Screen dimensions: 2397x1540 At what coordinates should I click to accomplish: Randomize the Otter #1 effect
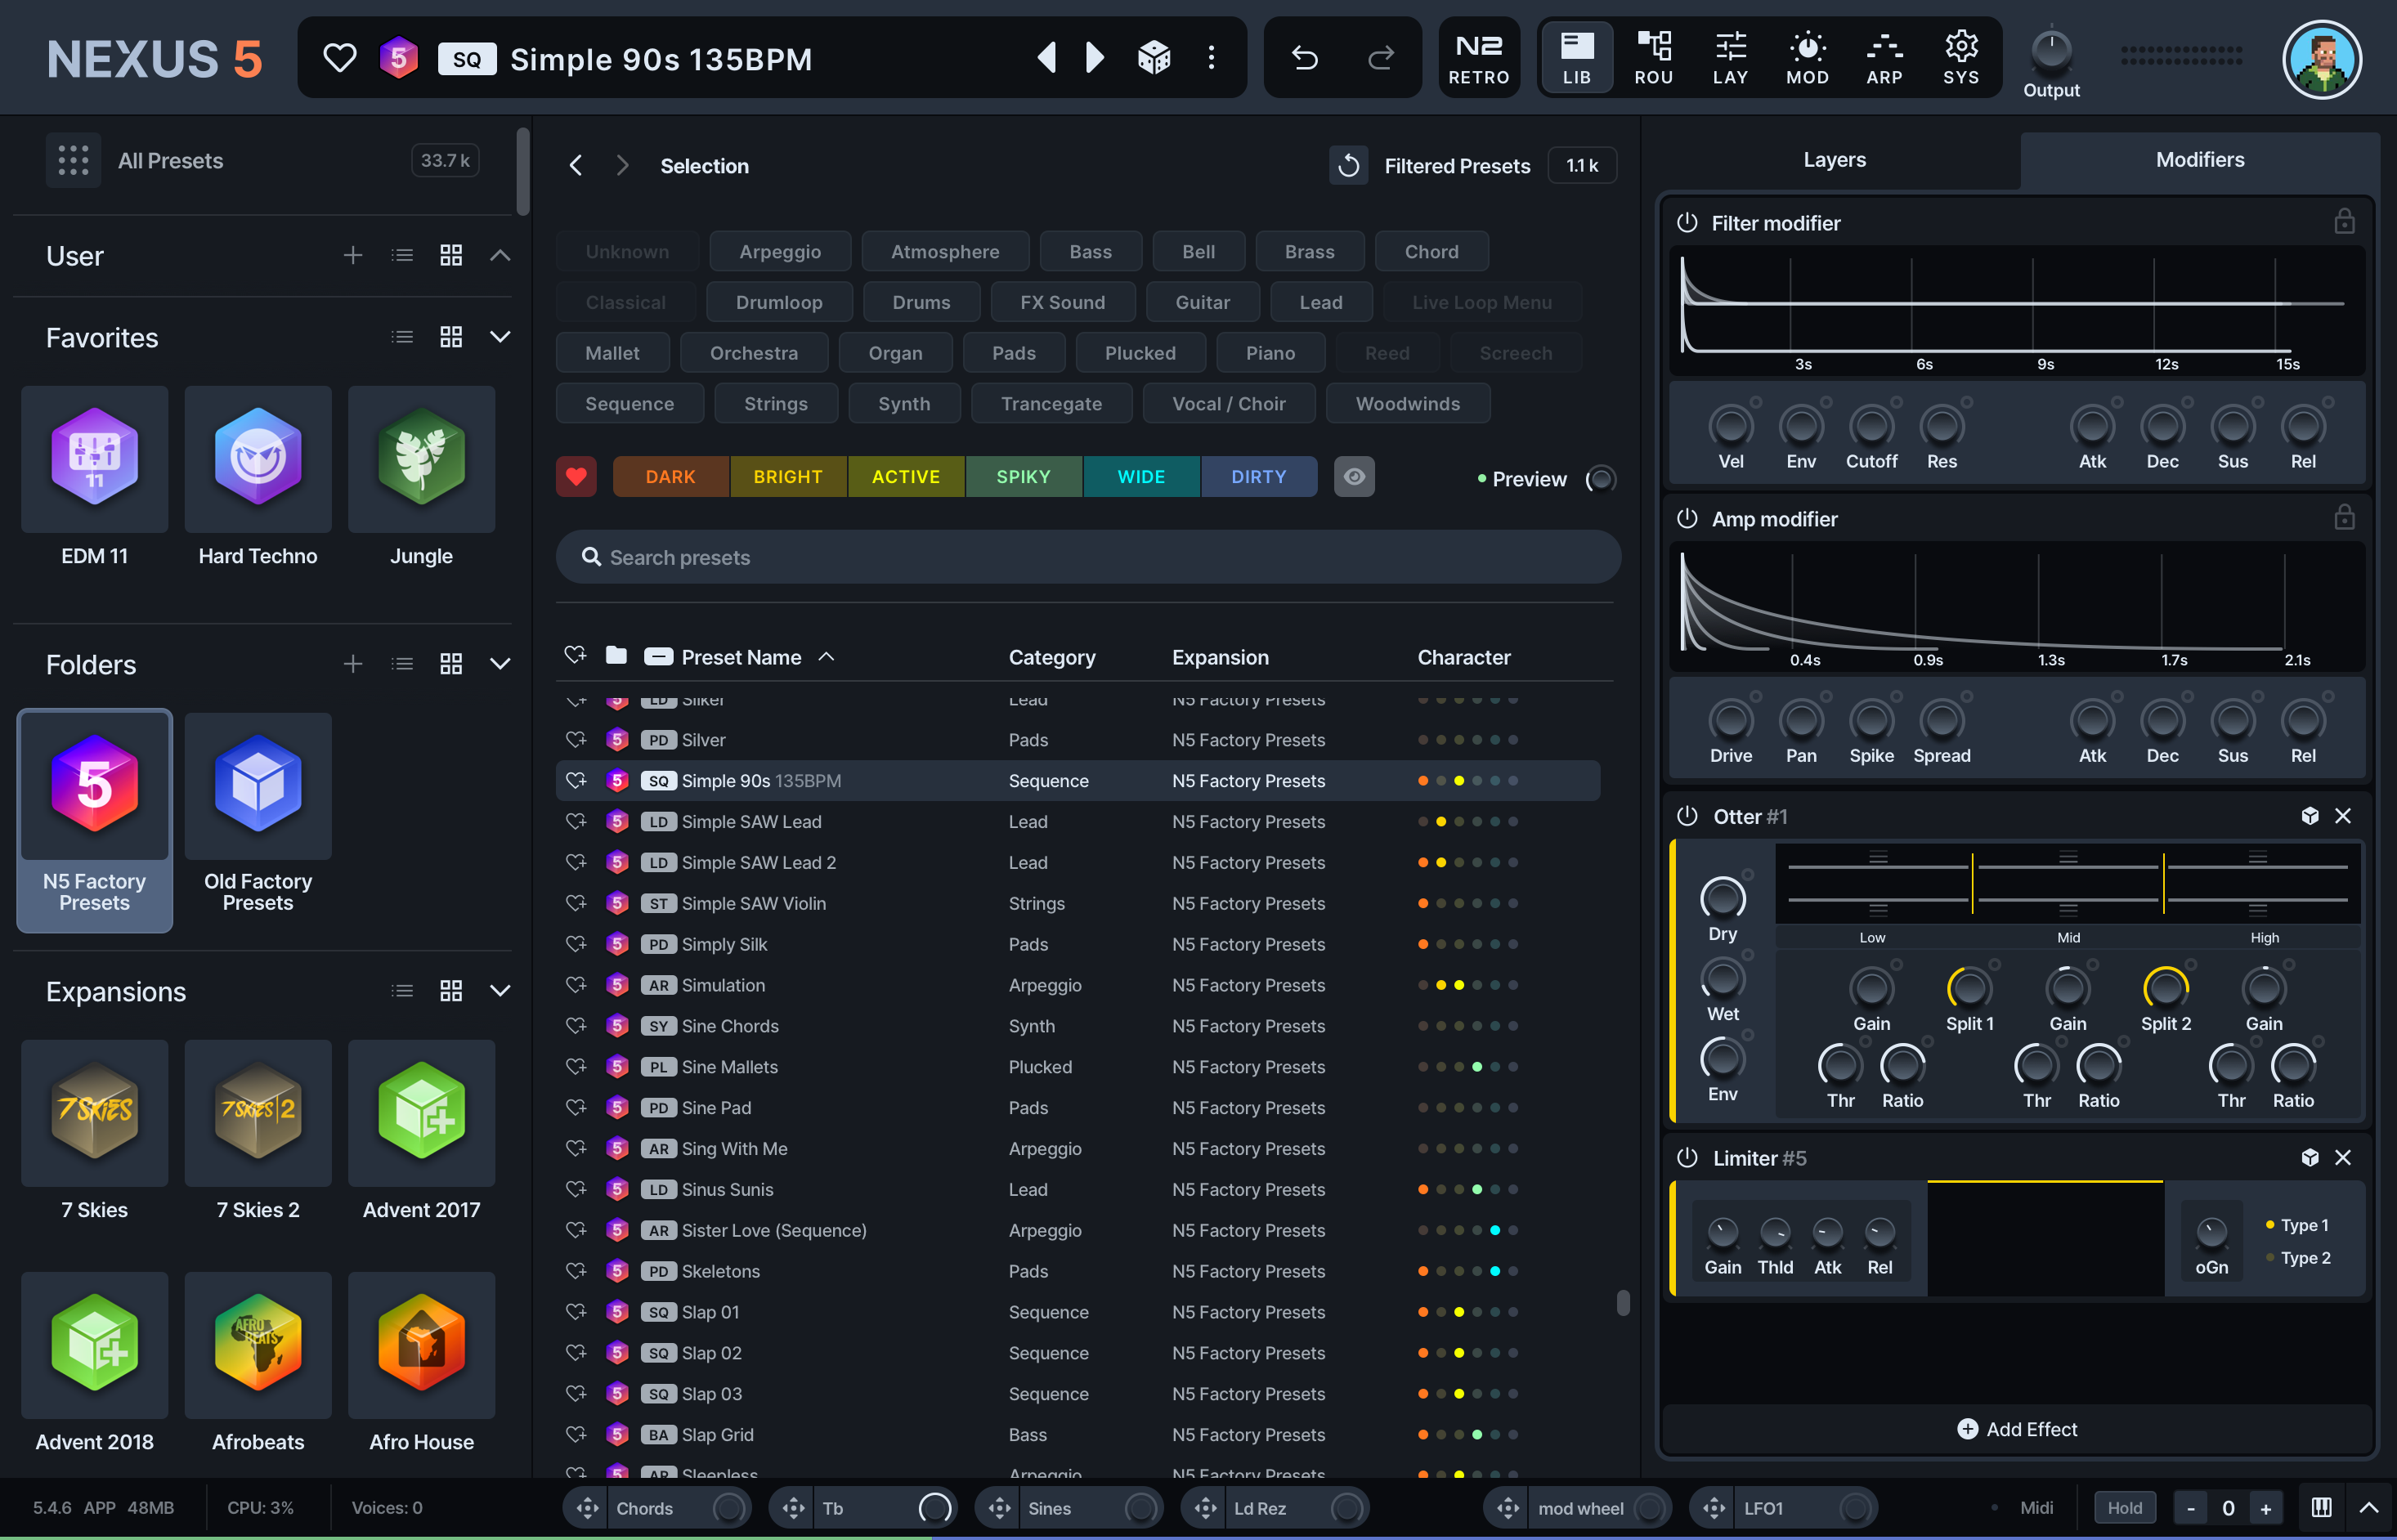(2309, 816)
